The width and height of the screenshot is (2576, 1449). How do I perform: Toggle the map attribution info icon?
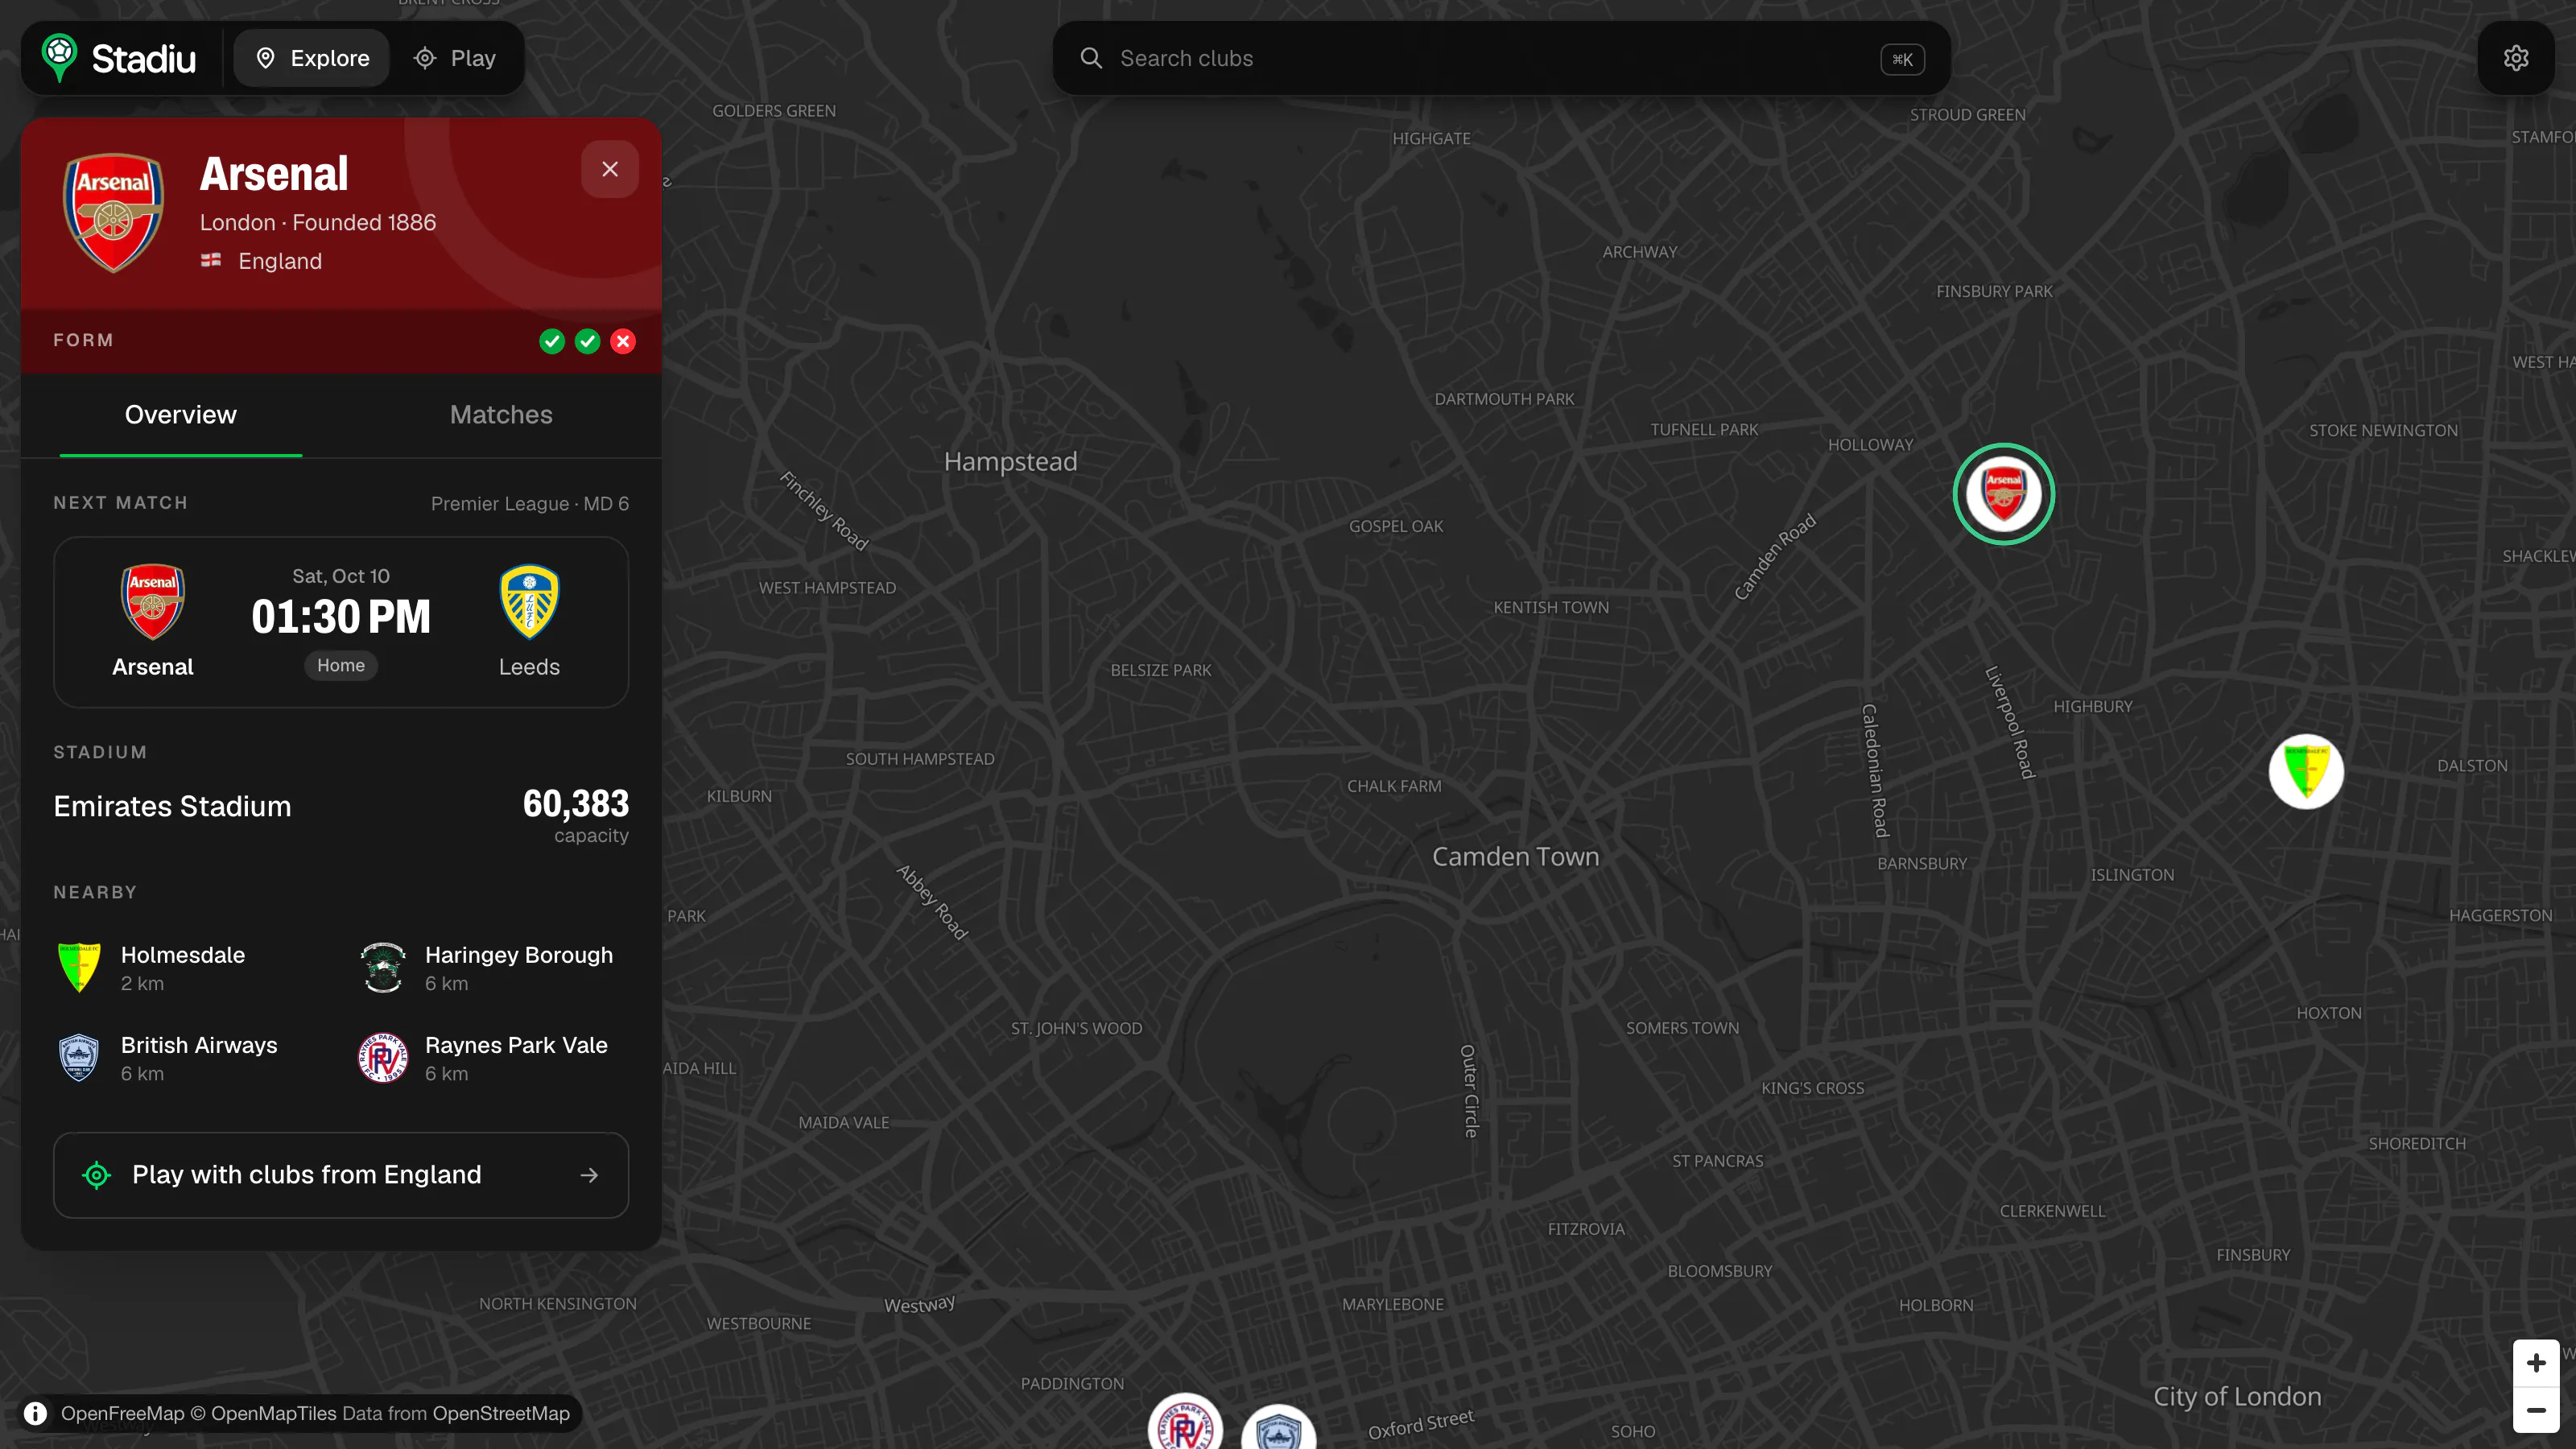(x=36, y=1413)
